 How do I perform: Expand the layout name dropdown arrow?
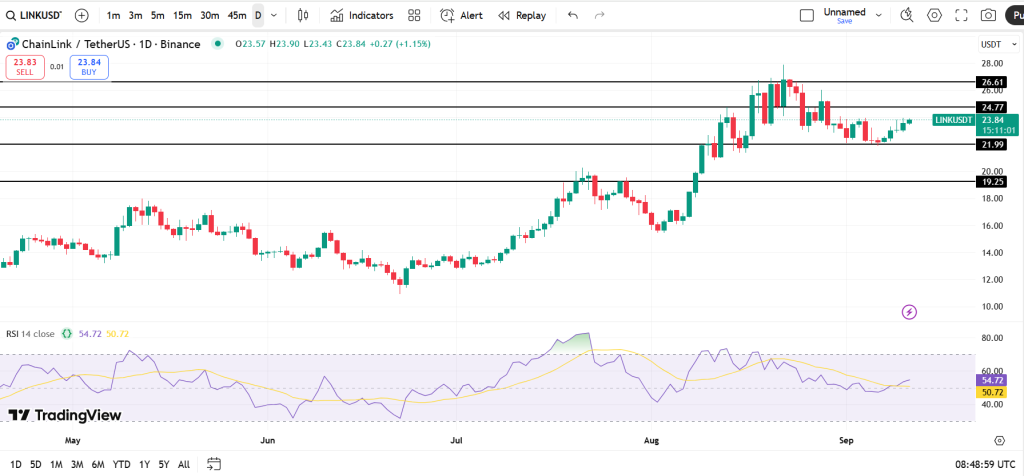pos(878,15)
